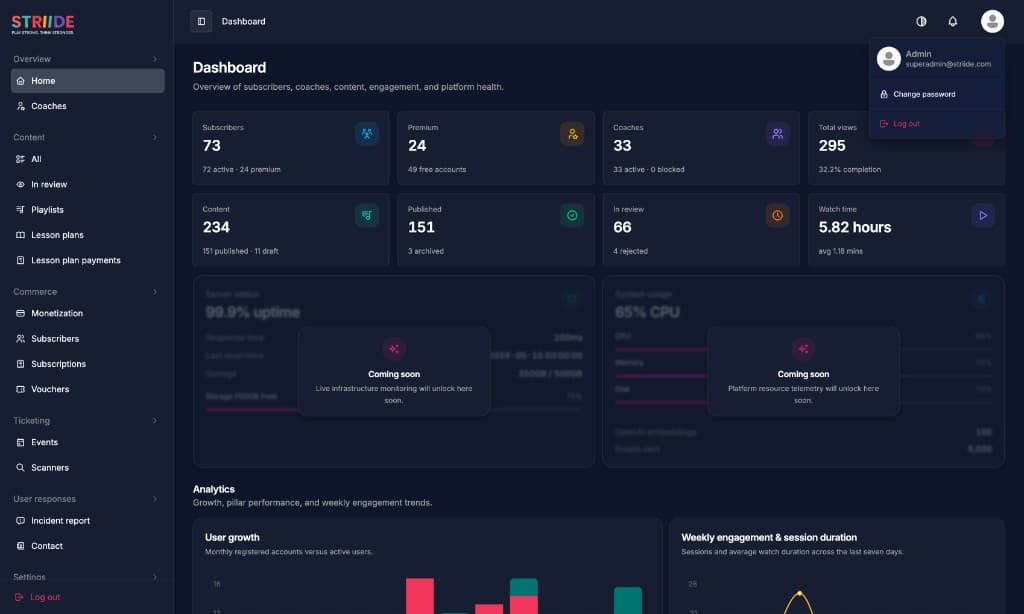Go to Coaches in the sidebar
This screenshot has height=614, width=1024.
[88, 106]
